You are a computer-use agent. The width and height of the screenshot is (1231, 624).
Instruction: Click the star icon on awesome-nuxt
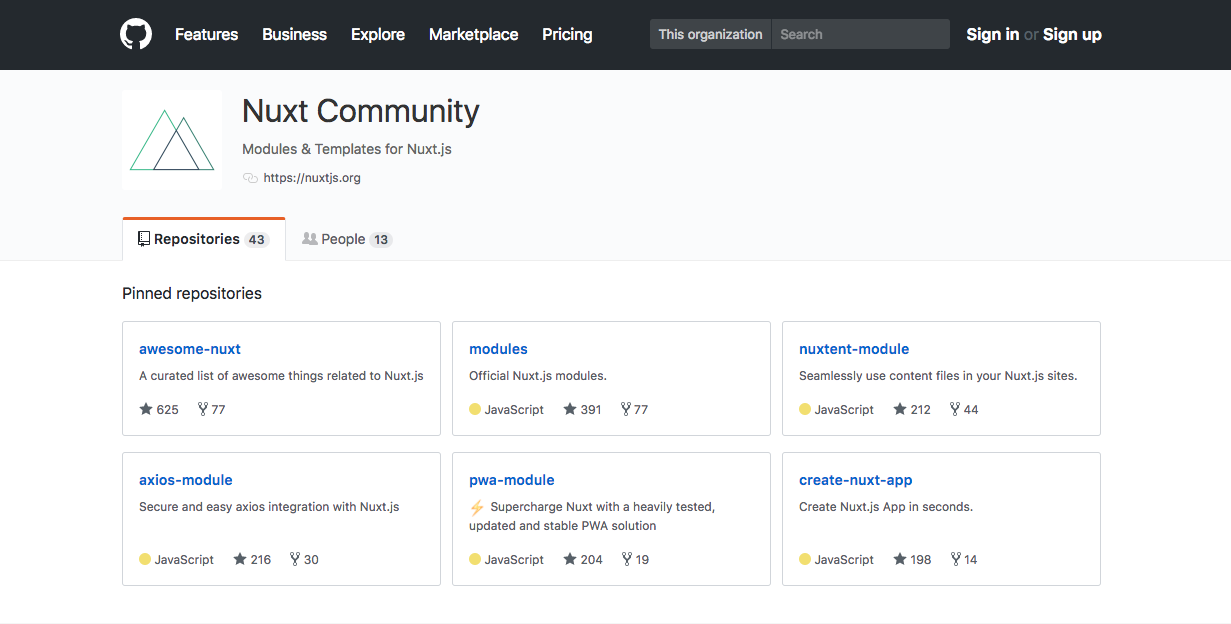[x=146, y=409]
